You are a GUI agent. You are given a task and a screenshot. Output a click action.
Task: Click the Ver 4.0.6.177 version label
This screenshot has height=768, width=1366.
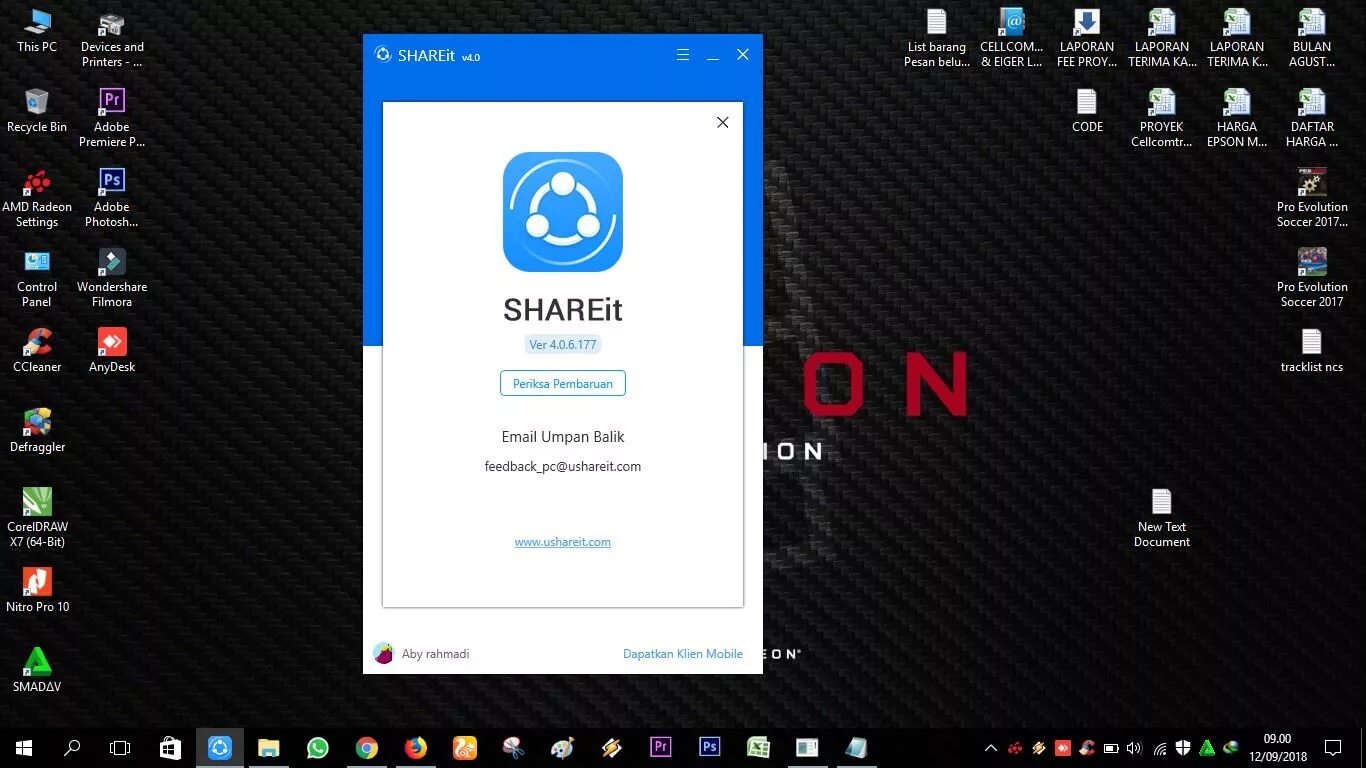pos(563,344)
